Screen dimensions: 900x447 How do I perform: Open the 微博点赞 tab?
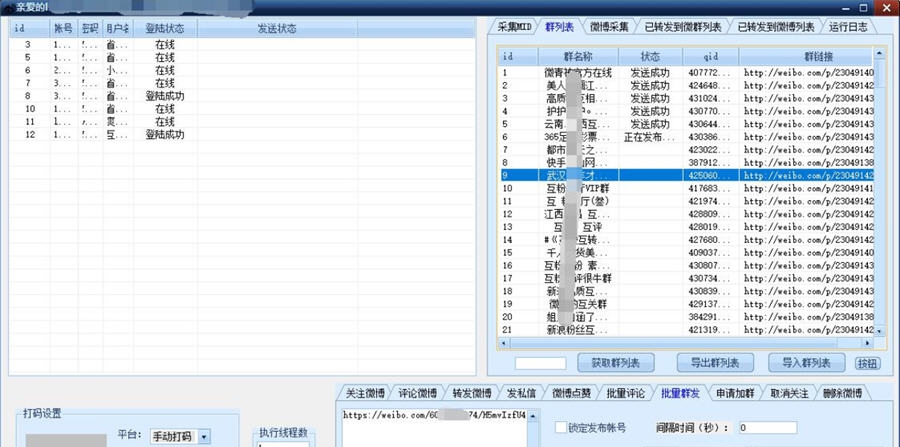click(x=571, y=393)
